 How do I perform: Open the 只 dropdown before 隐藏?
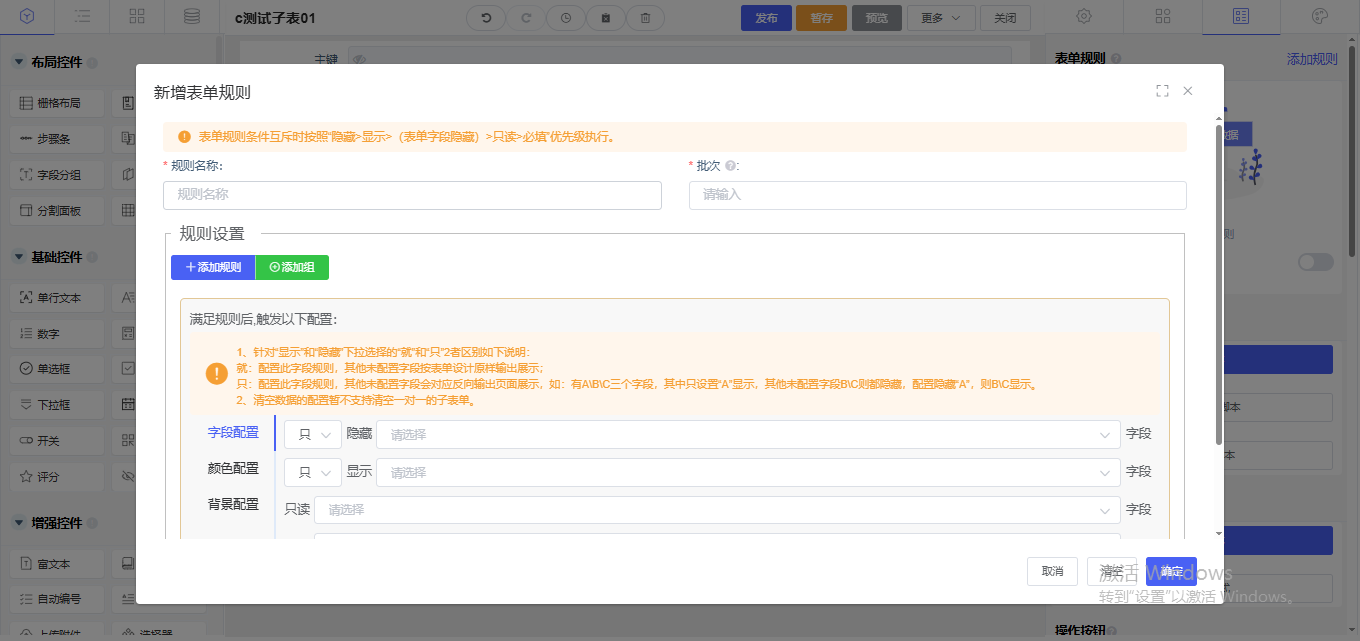coord(312,435)
